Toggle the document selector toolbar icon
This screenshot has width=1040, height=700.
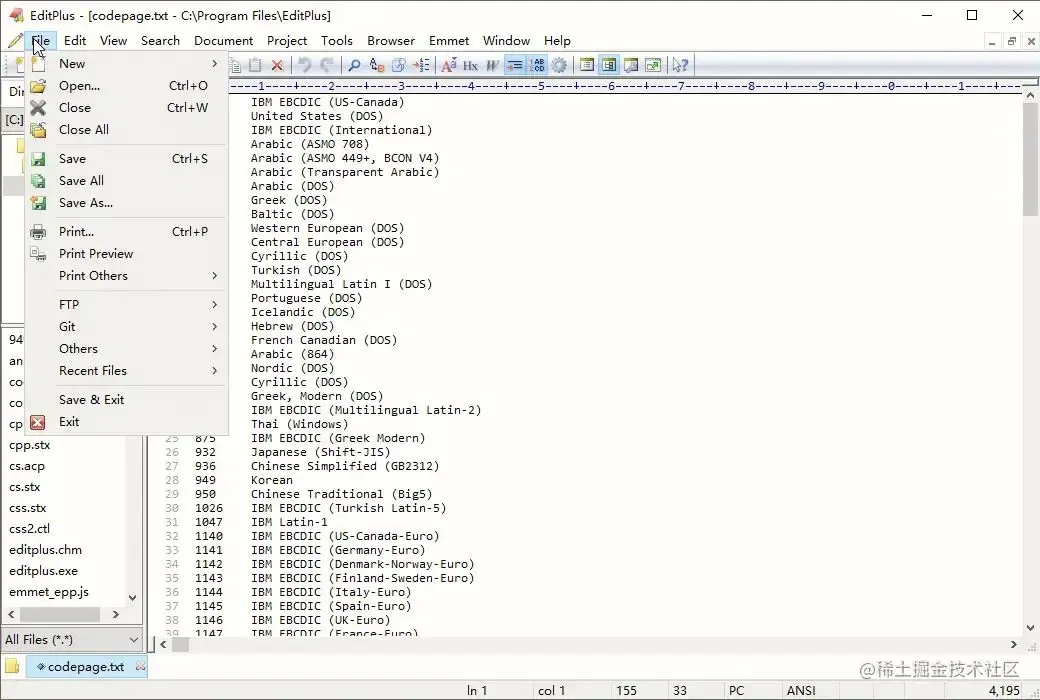point(587,65)
